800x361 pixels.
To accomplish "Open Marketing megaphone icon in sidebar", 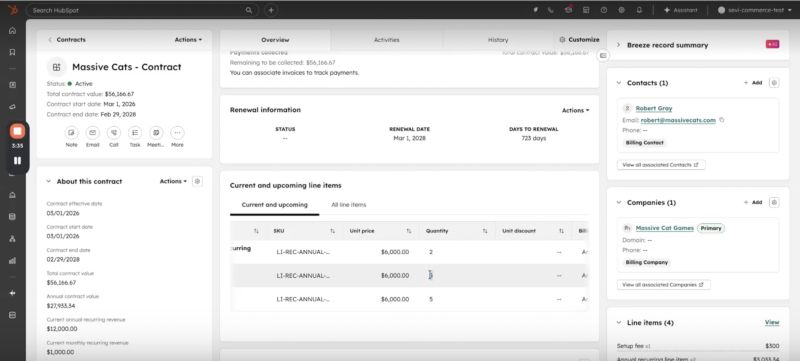I will [x=13, y=107].
